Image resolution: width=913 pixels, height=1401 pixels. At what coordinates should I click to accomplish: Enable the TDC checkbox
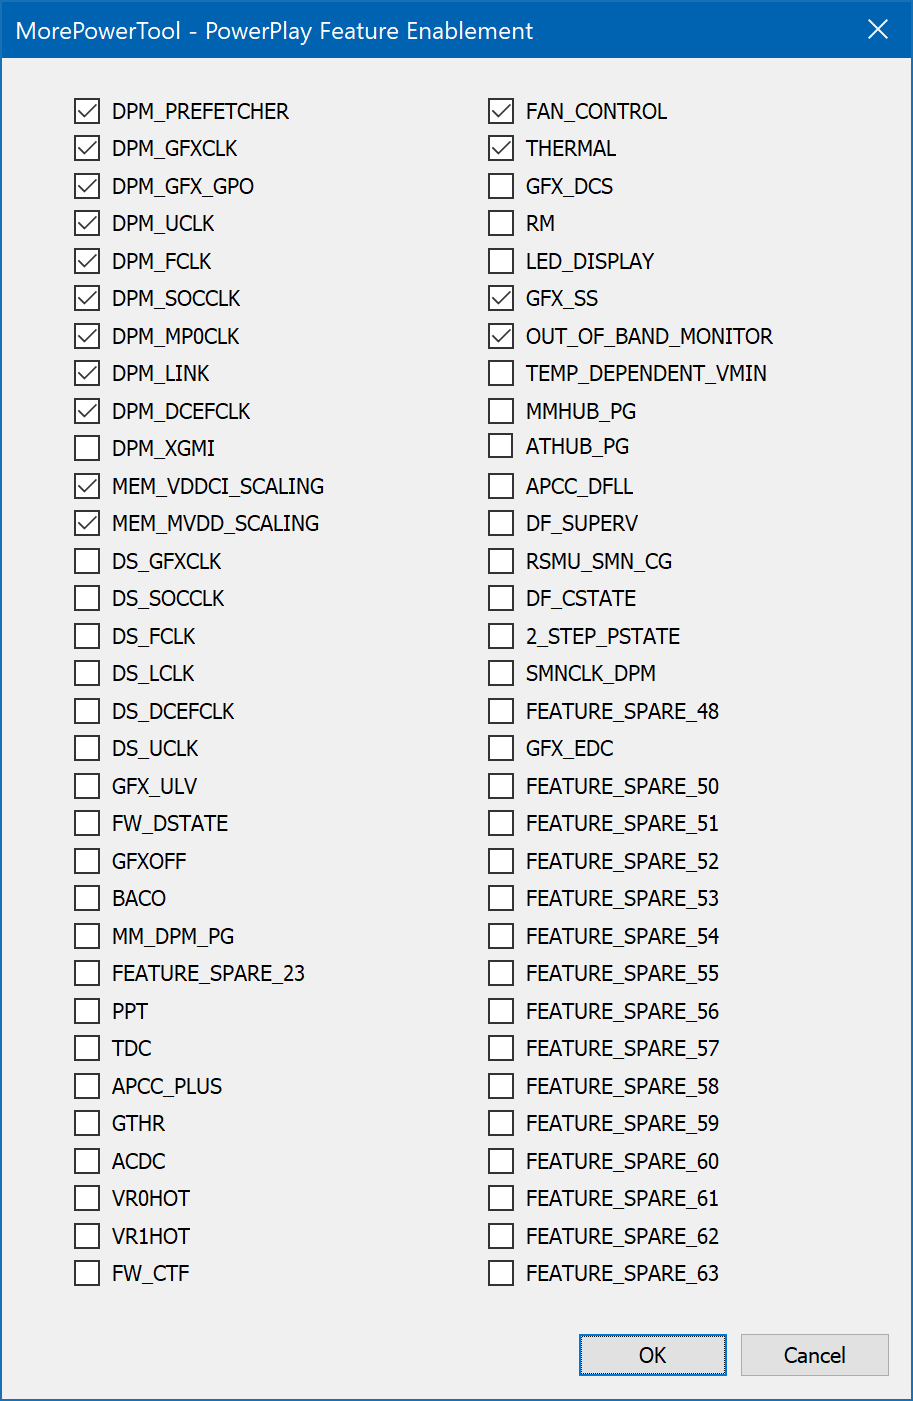coord(87,1048)
